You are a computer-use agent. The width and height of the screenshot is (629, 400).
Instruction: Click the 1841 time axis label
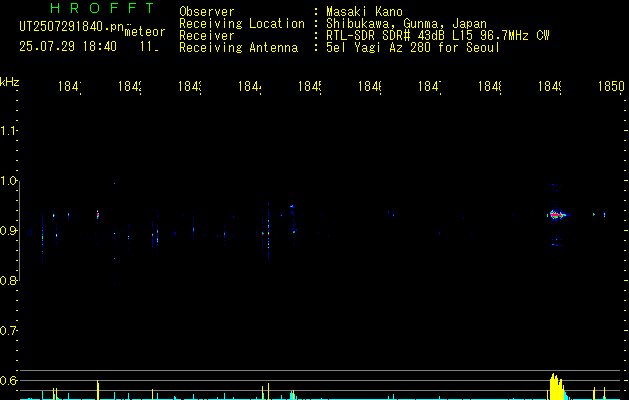tap(70, 86)
